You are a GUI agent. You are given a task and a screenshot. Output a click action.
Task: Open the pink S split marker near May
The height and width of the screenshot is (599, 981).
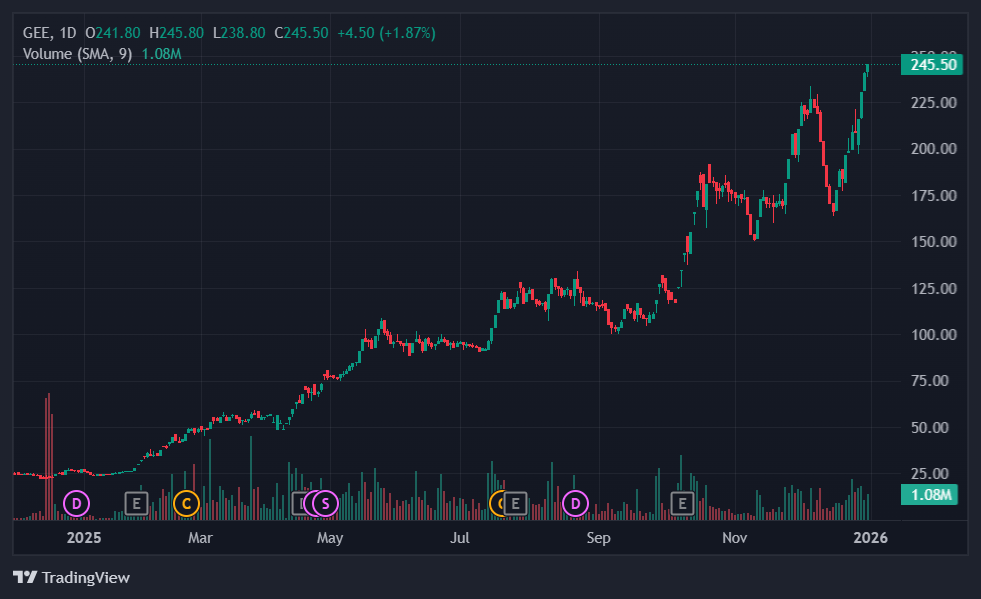[324, 503]
